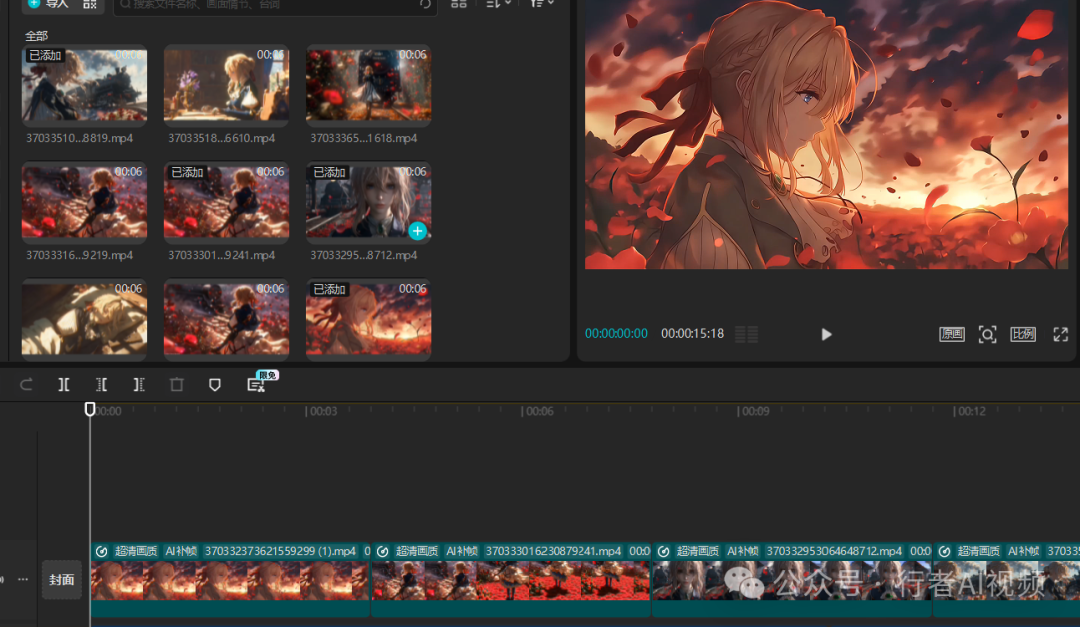1080x627 pixels.
Task: Click the 37033510...8819.mp4 file name
Action: (79, 138)
